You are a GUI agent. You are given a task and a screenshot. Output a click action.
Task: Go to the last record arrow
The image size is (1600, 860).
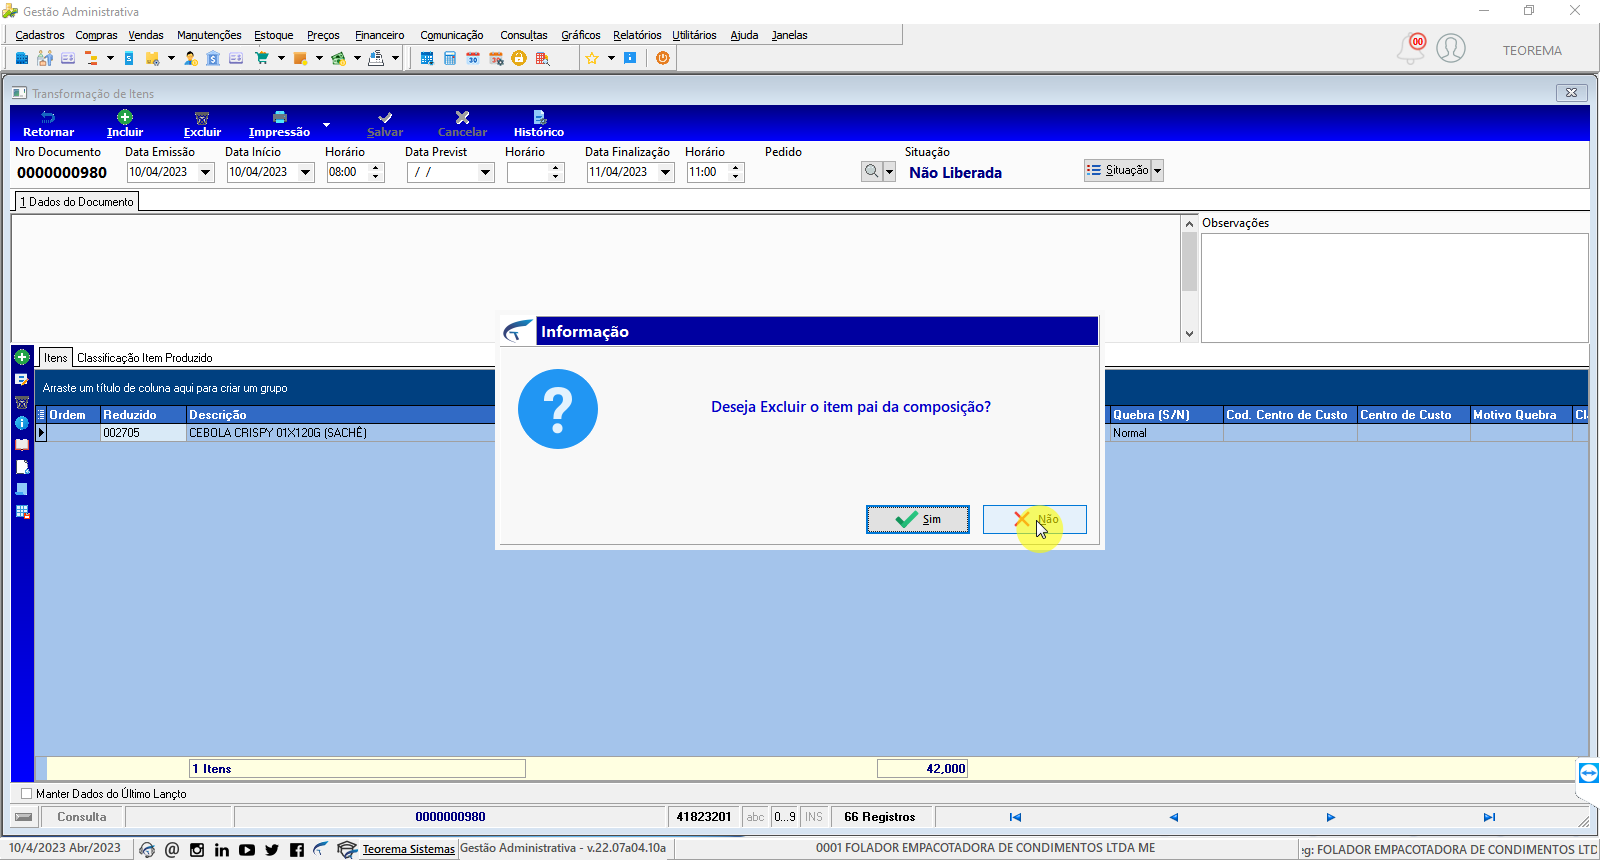pyautogui.click(x=1489, y=817)
